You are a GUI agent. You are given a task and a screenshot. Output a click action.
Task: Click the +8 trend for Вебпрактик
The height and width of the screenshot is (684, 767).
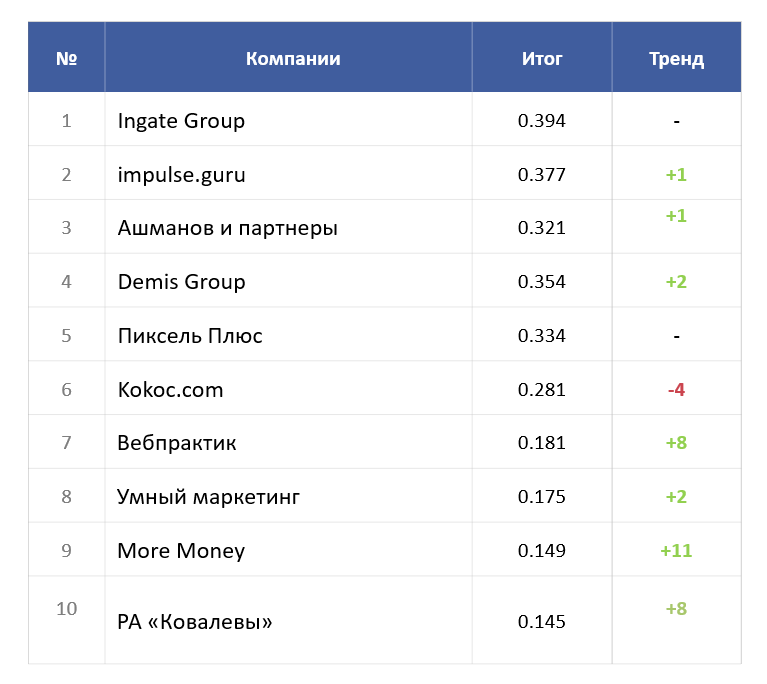676,443
